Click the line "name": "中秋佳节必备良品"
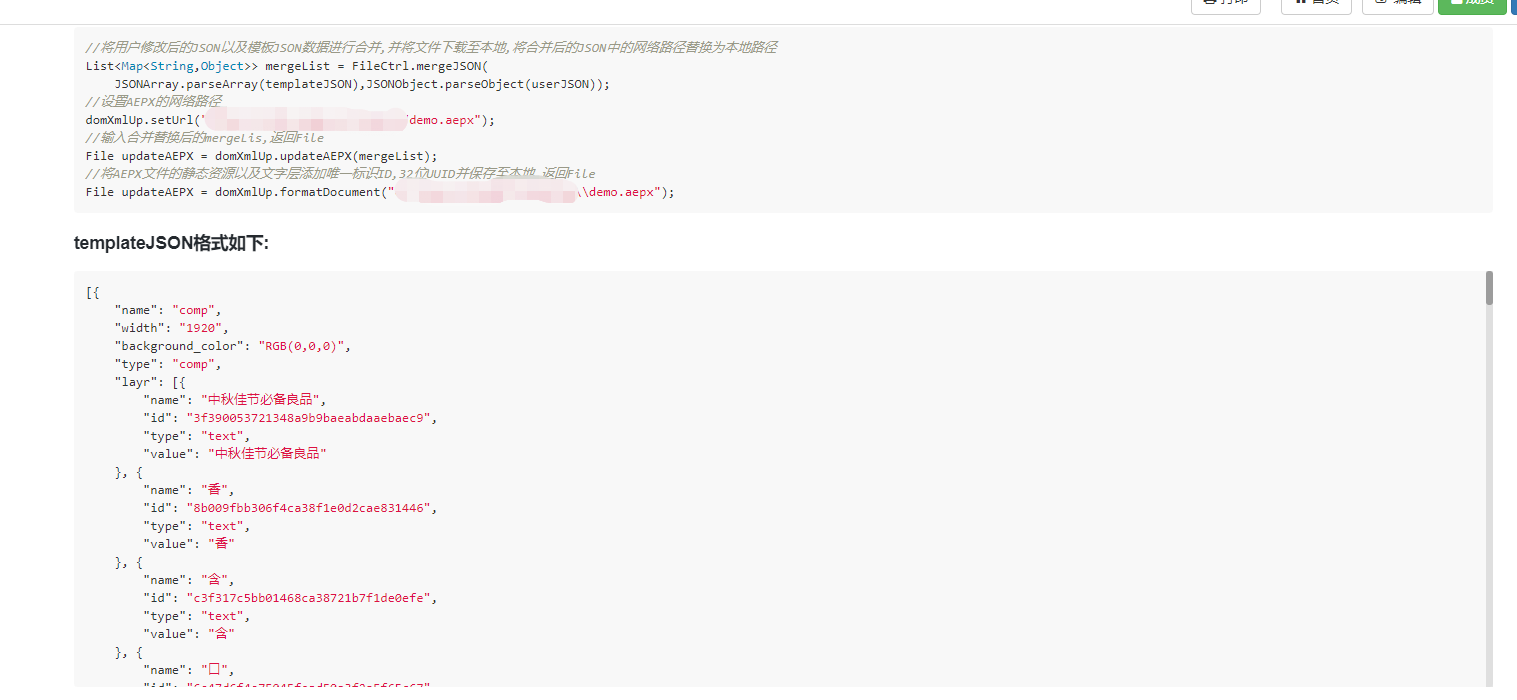The width and height of the screenshot is (1517, 700). pyautogui.click(x=235, y=400)
